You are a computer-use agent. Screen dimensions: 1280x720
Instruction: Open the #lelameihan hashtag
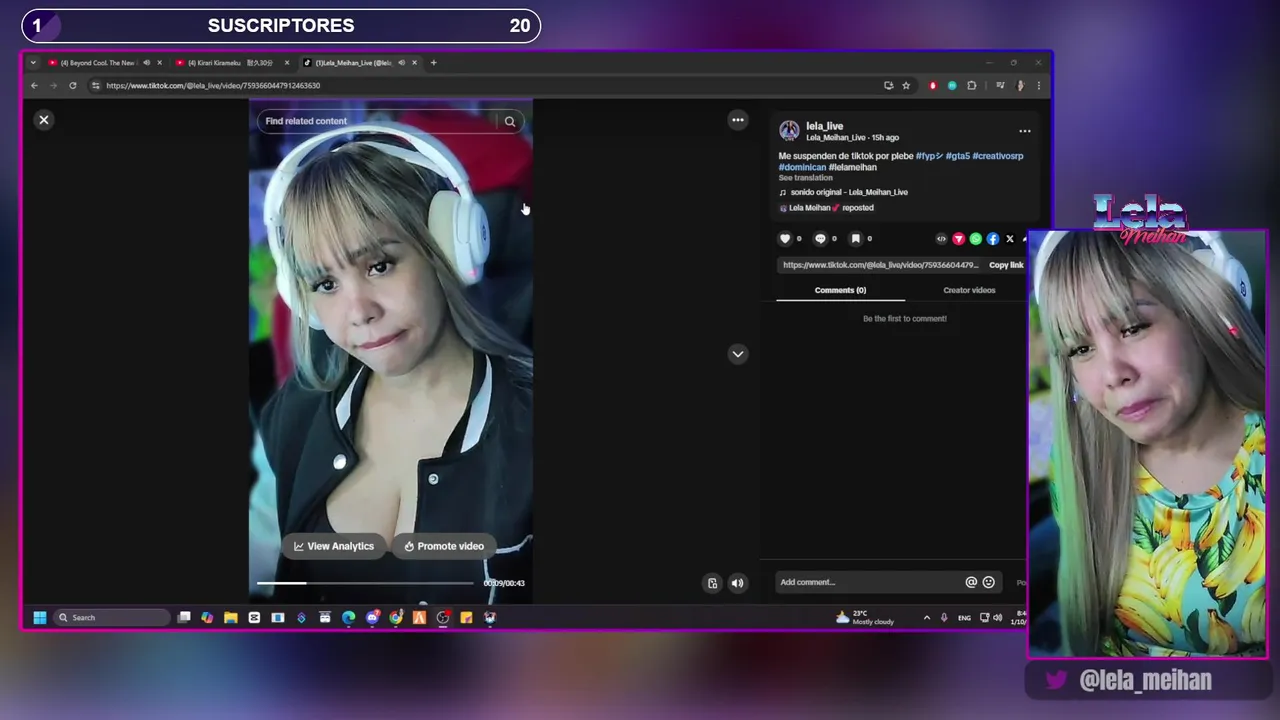click(x=852, y=167)
